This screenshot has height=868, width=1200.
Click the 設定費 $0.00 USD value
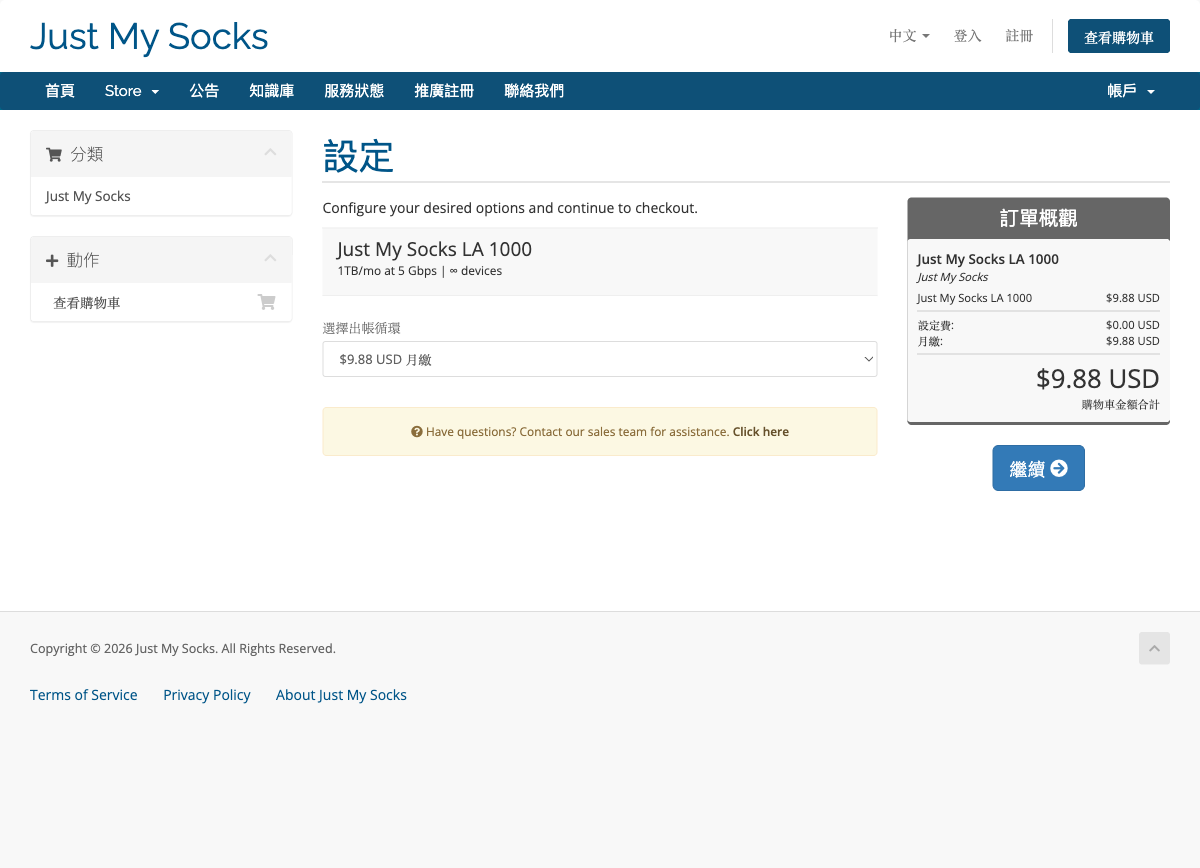click(1132, 325)
